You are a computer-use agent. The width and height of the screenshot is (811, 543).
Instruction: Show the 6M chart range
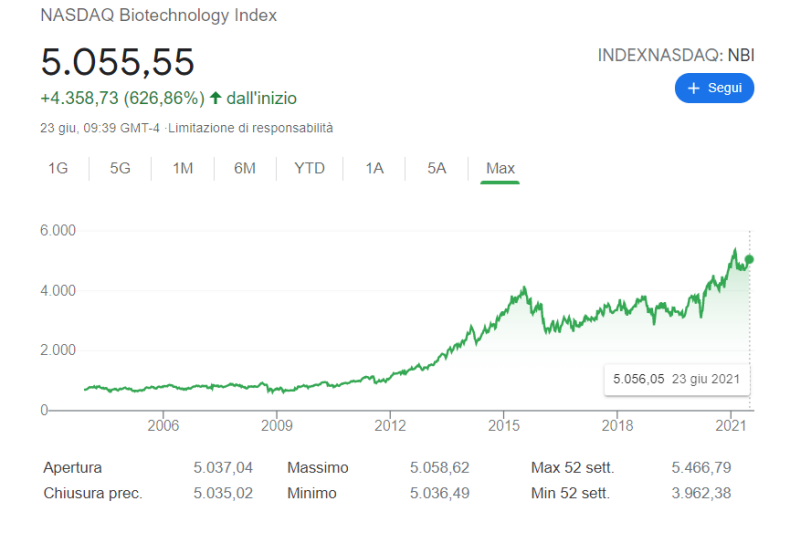pos(245,169)
